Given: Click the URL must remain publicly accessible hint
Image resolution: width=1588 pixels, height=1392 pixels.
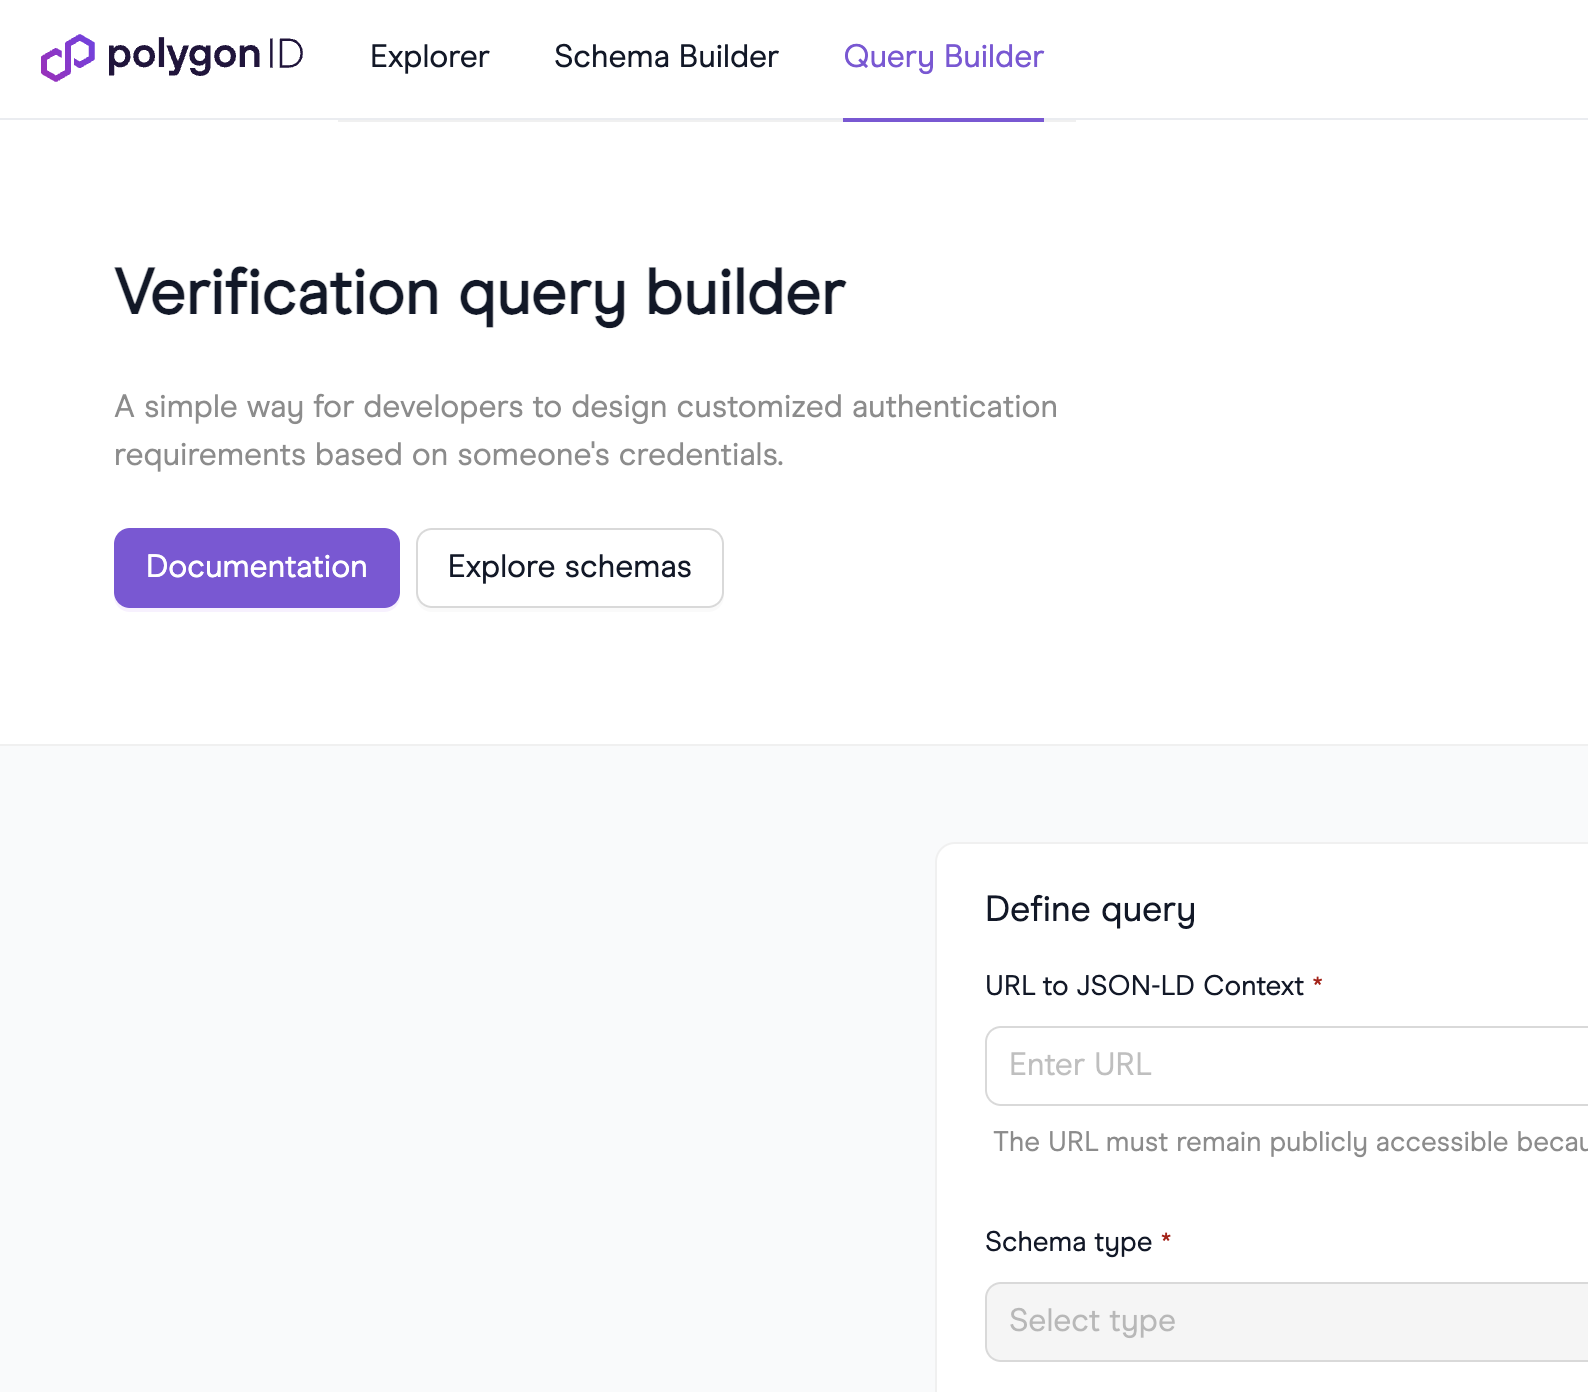Looking at the screenshot, I should tap(1290, 1142).
